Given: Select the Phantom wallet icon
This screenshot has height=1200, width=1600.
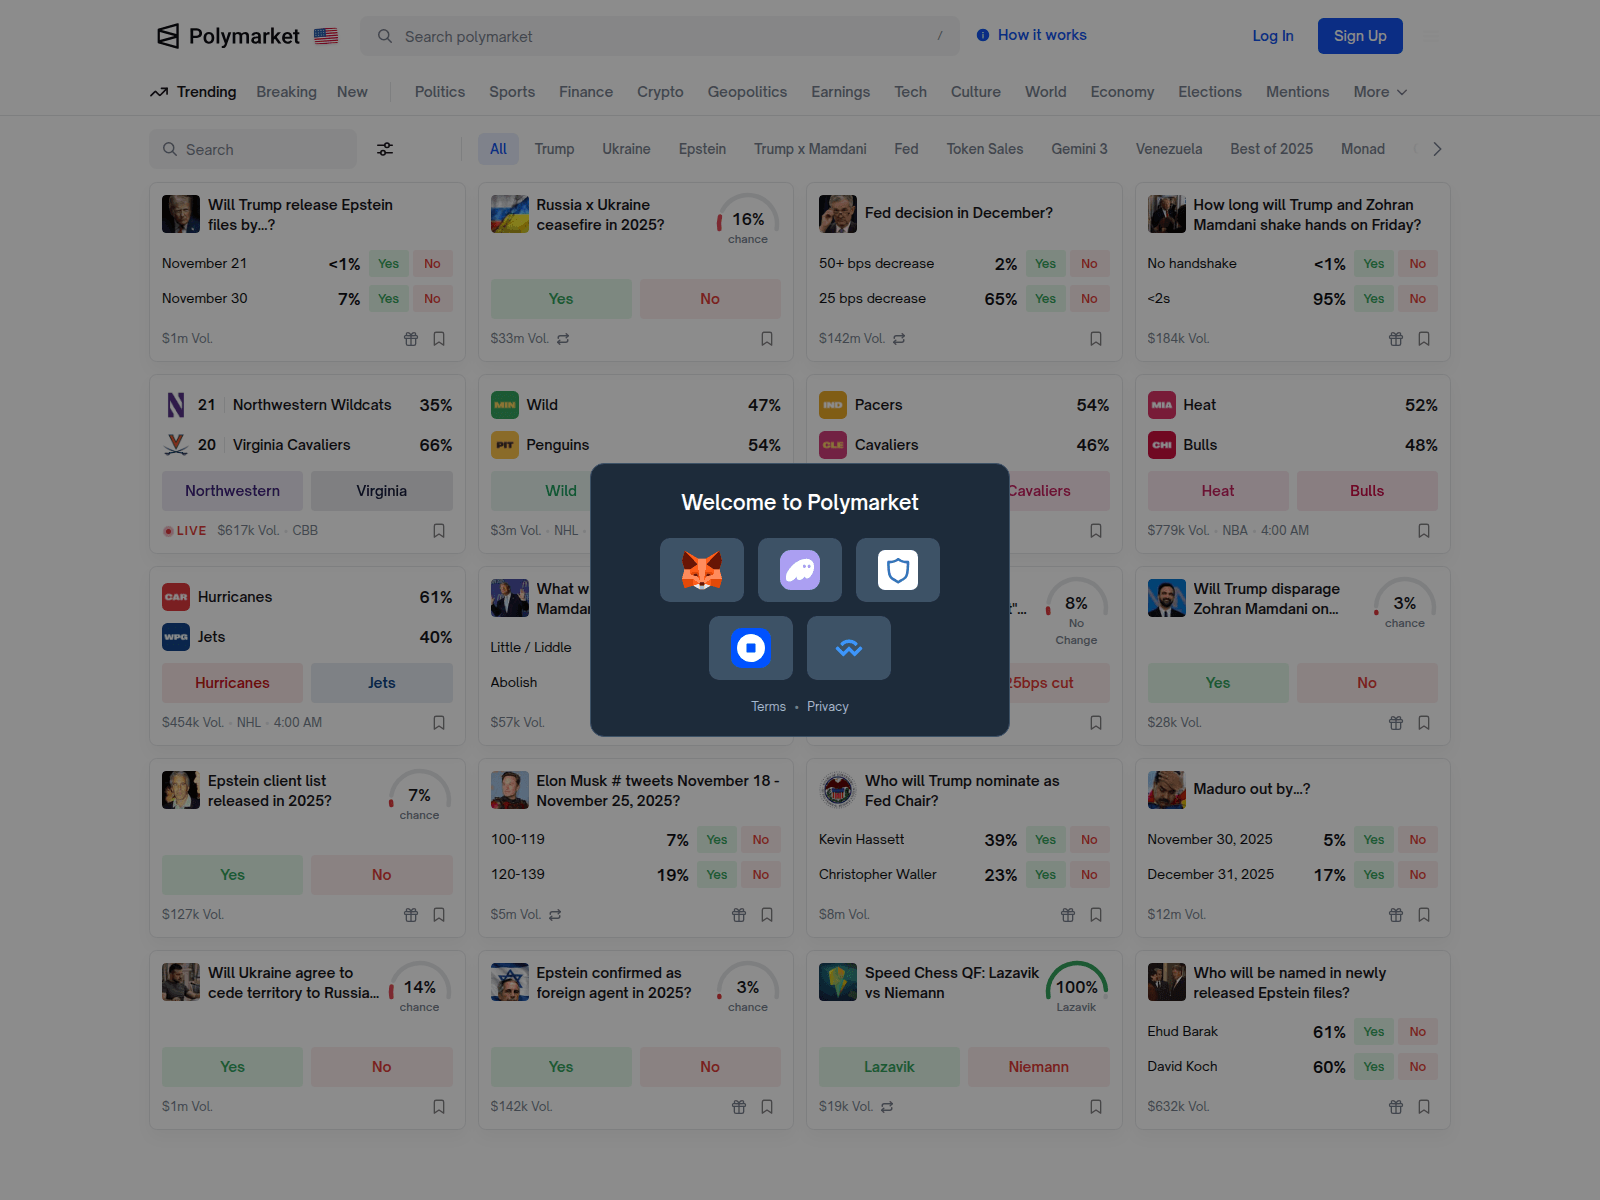Looking at the screenshot, I should click(x=800, y=570).
